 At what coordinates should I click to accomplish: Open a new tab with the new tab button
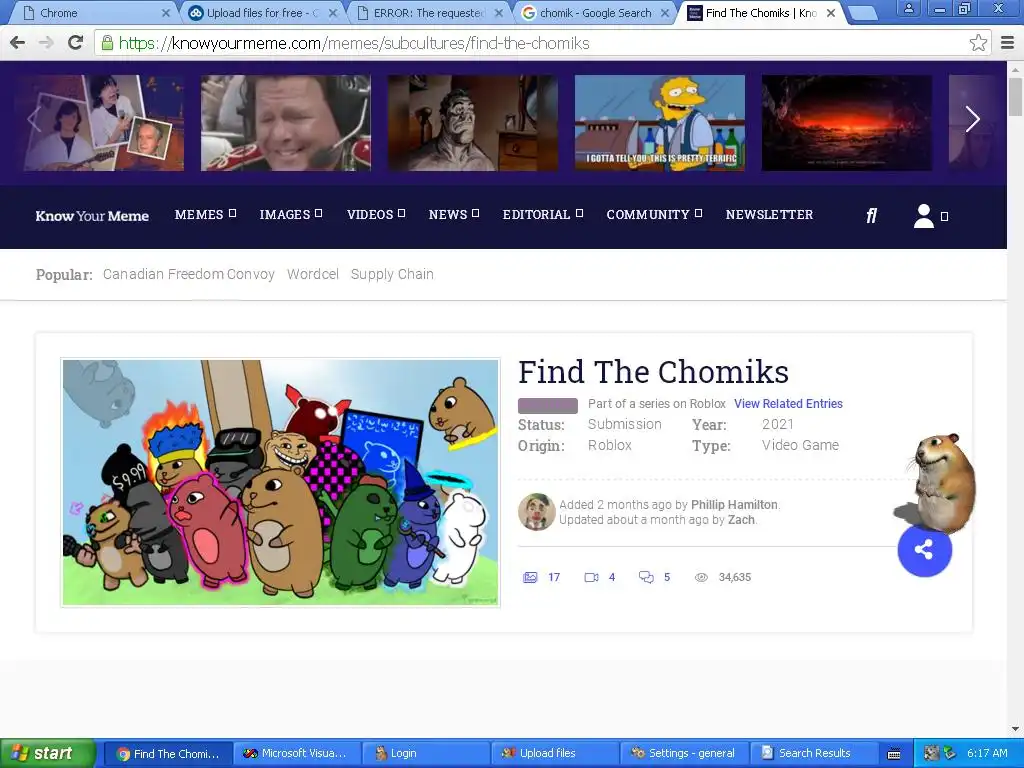click(863, 13)
